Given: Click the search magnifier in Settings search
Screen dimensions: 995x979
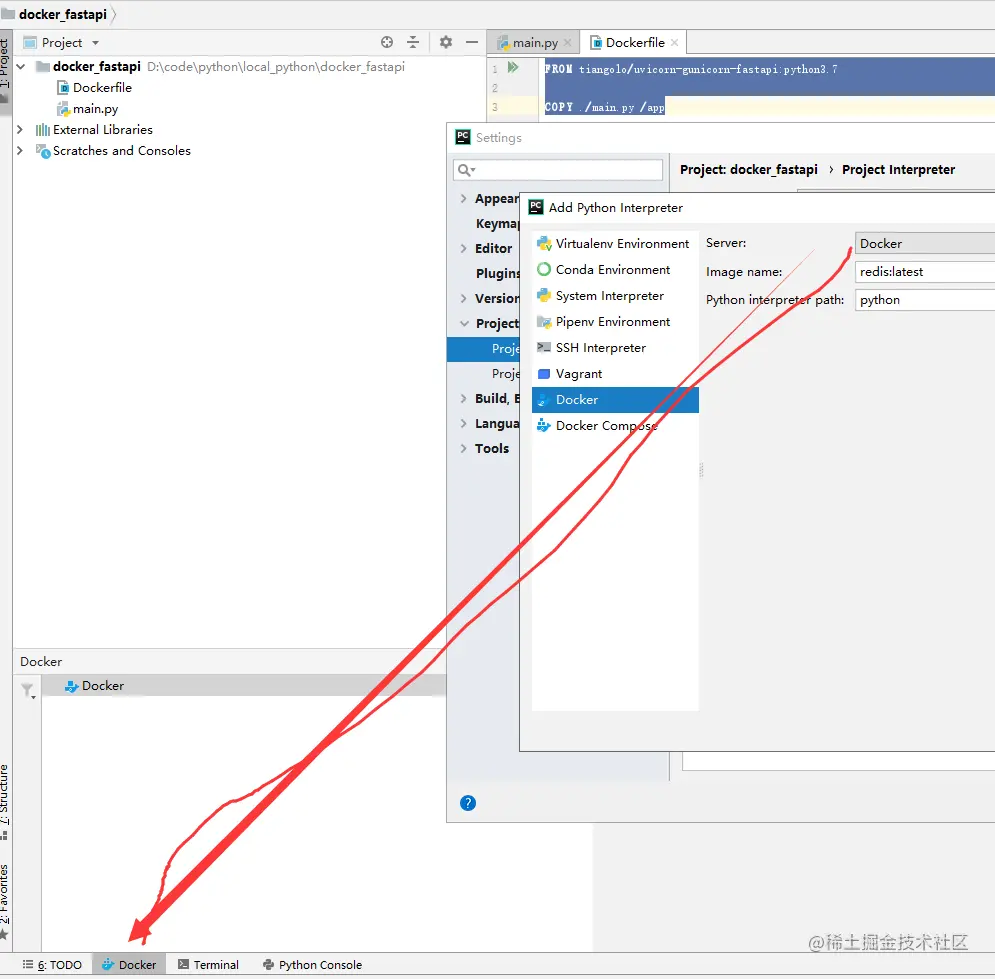Looking at the screenshot, I should point(466,170).
